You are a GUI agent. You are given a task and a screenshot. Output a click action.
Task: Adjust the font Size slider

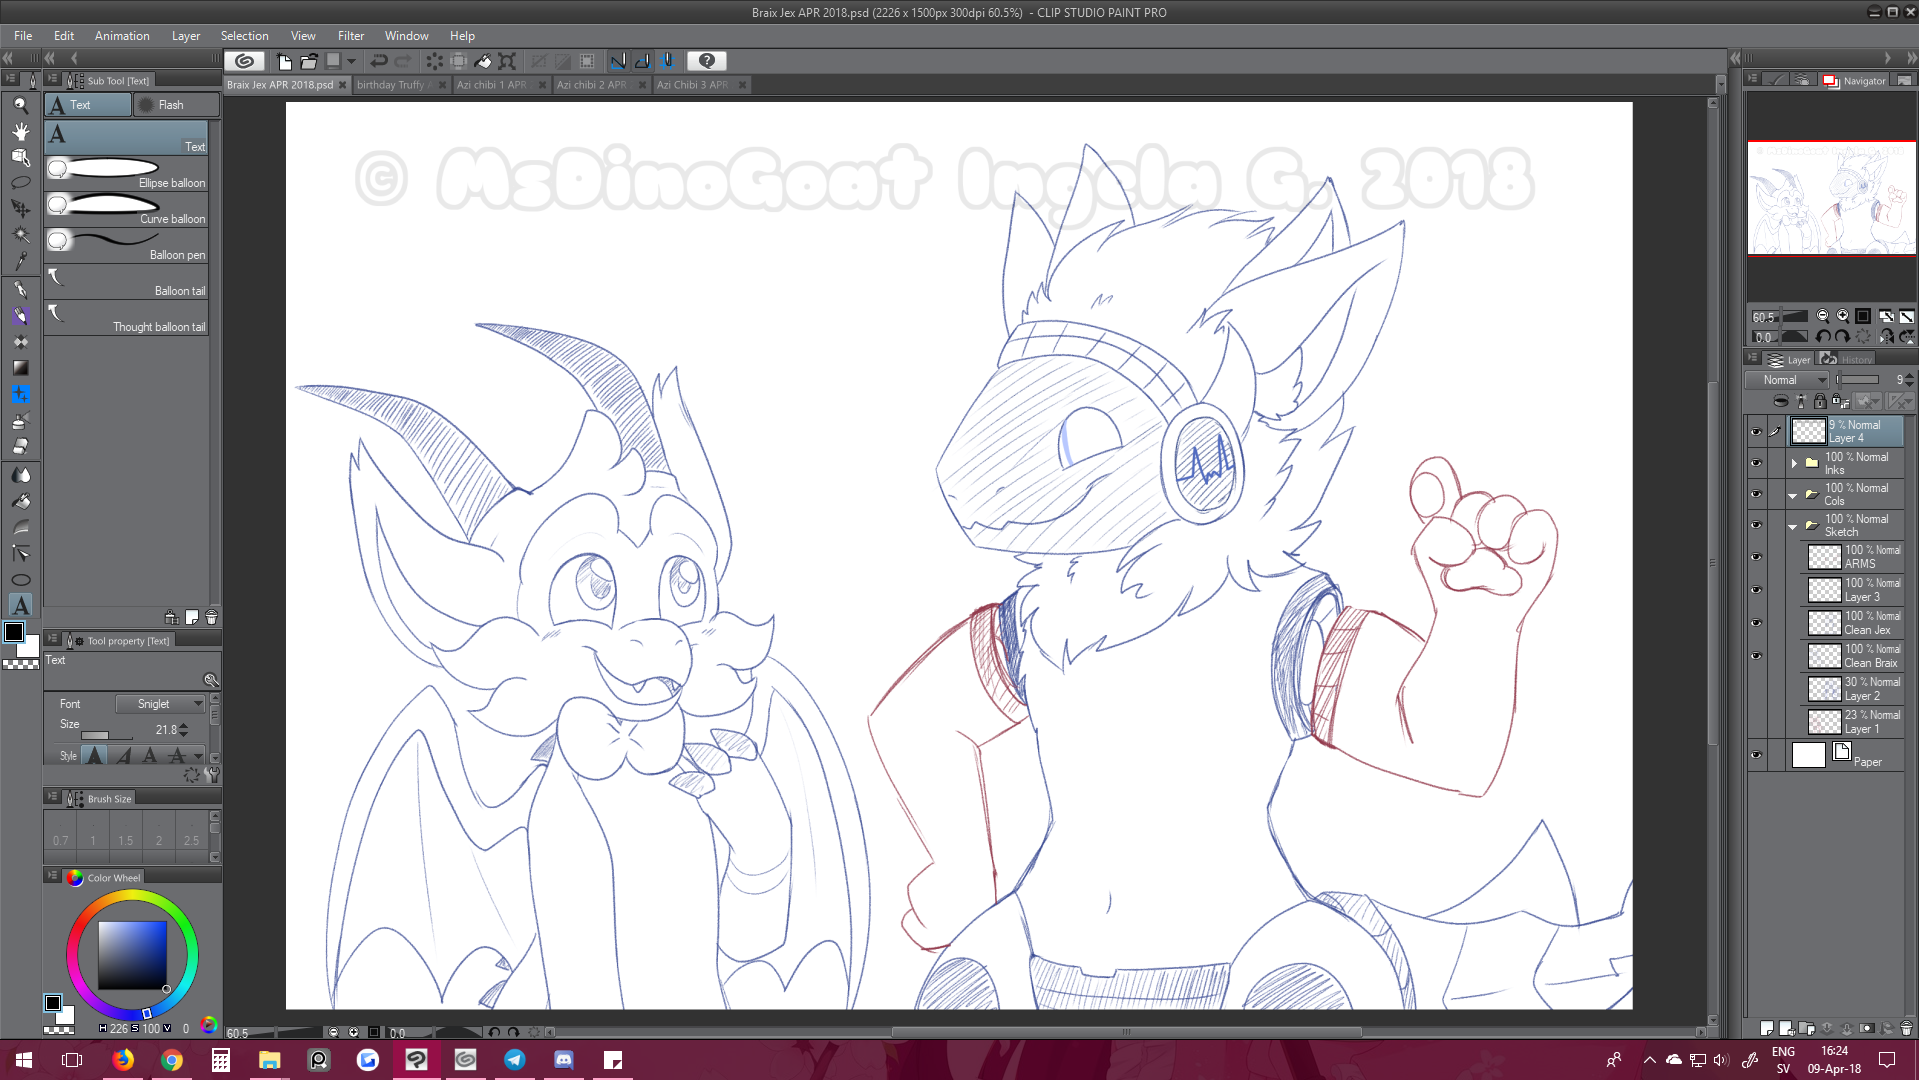click(107, 735)
